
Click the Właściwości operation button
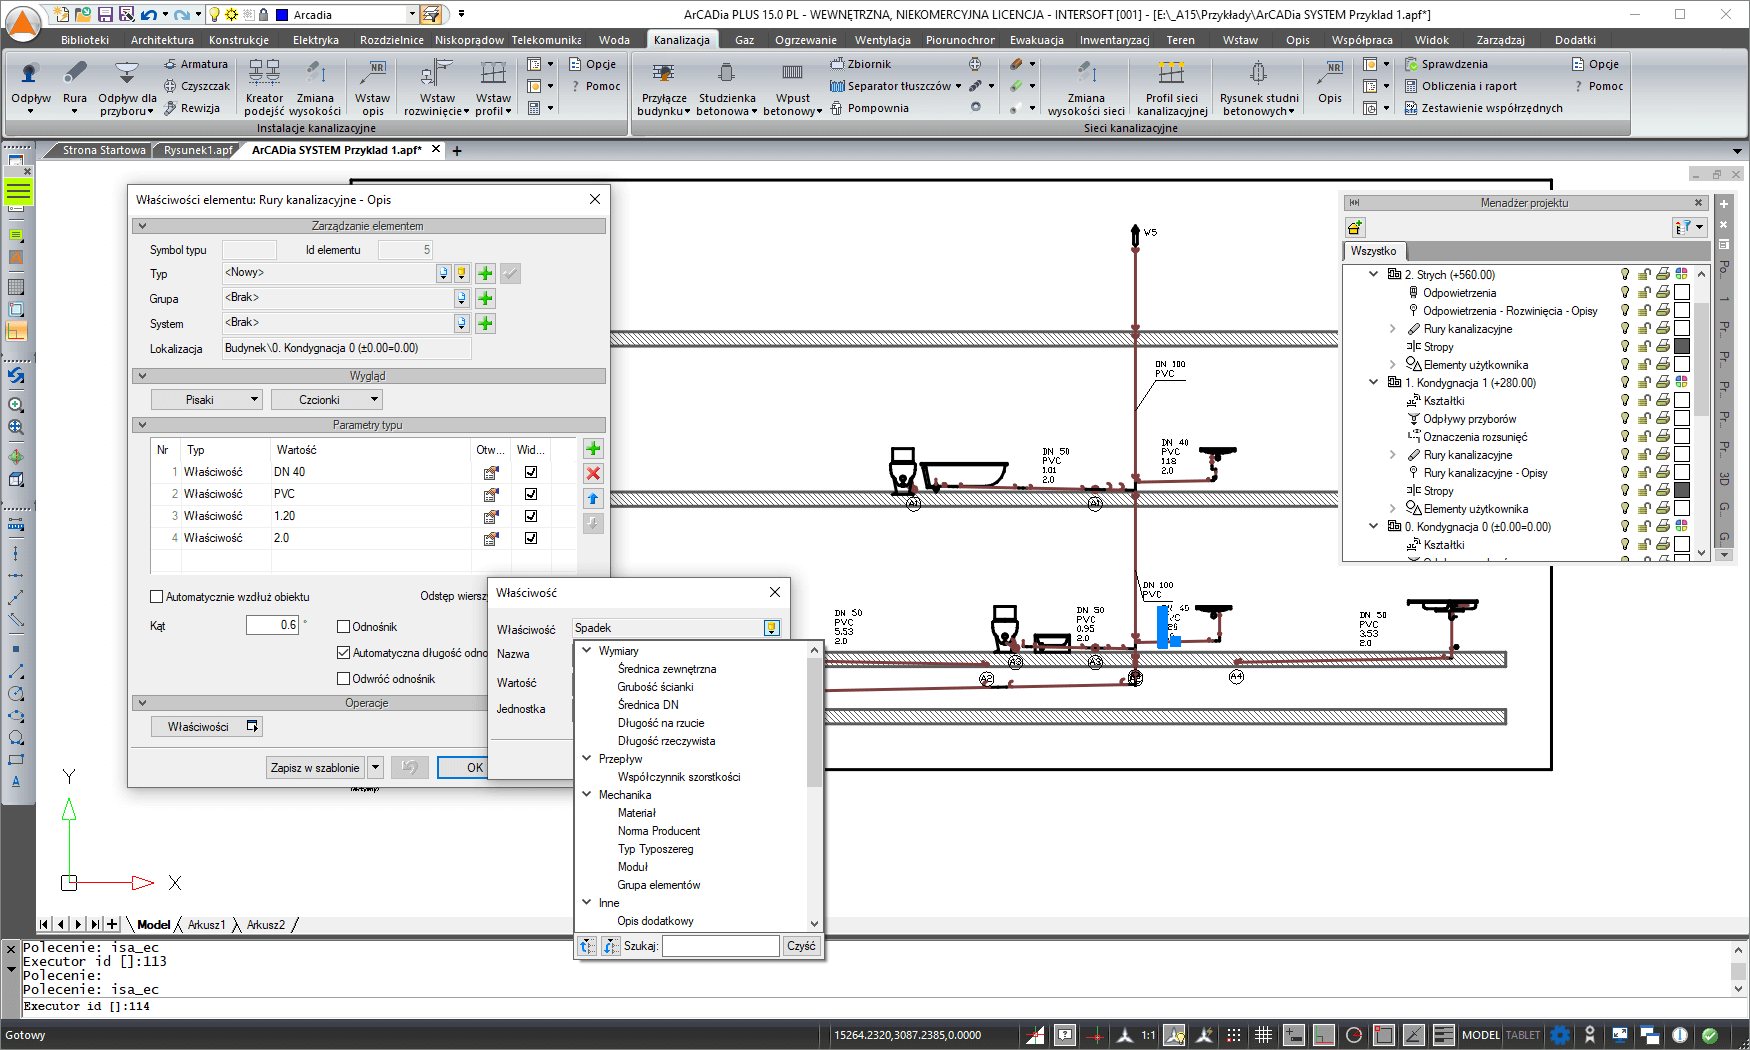click(207, 727)
